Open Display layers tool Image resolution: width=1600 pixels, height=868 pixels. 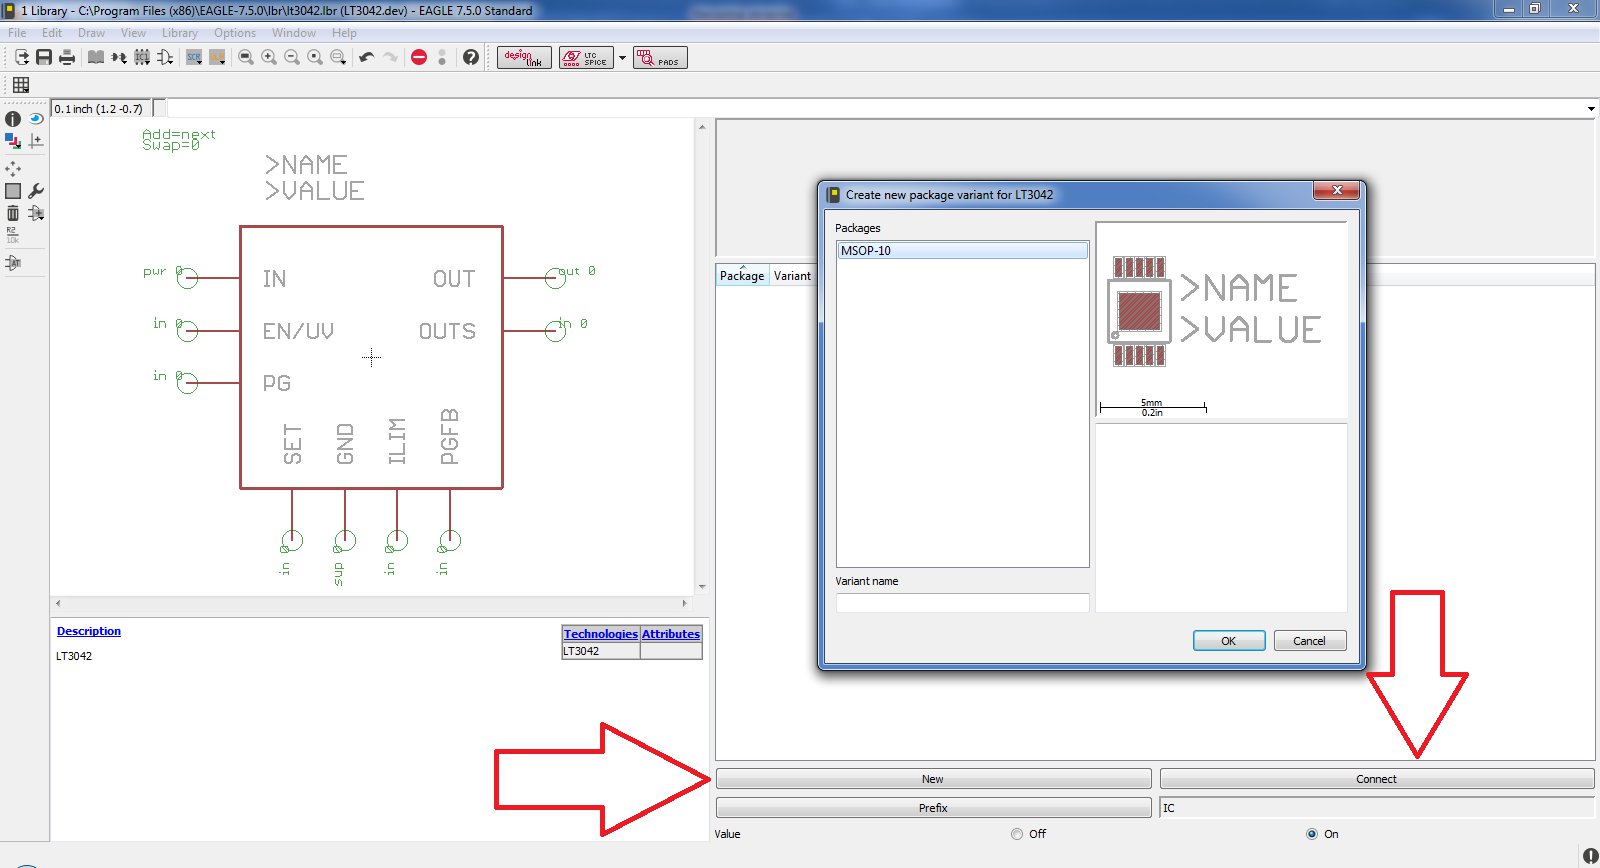tap(13, 141)
